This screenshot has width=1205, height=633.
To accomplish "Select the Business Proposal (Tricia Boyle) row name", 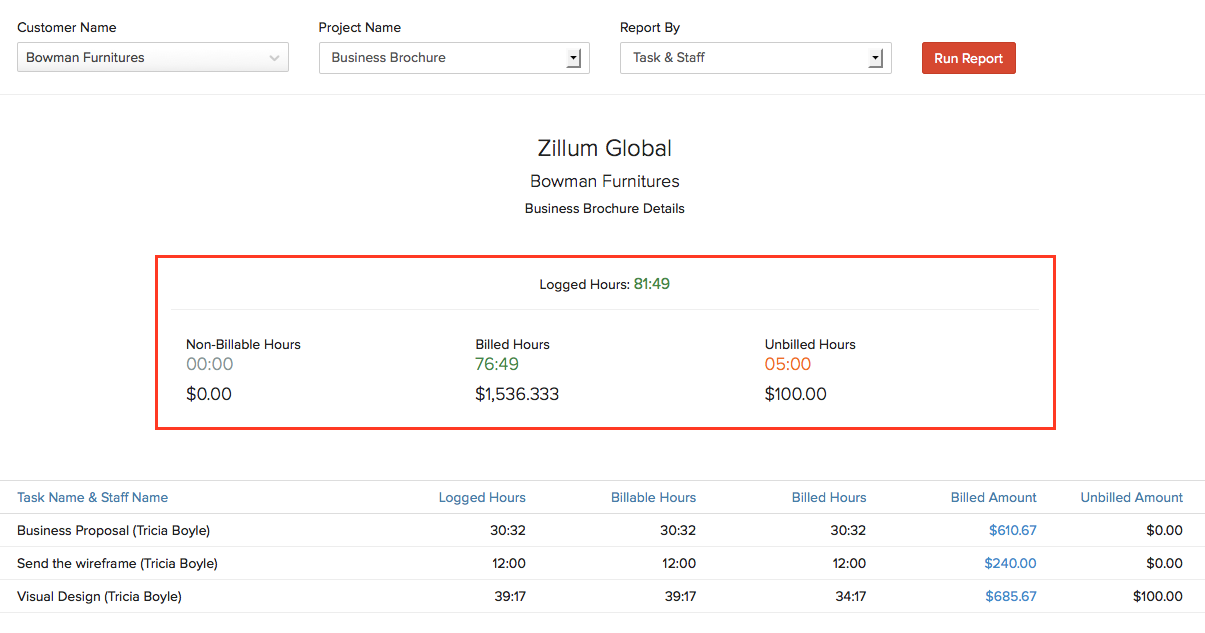I will [114, 530].
